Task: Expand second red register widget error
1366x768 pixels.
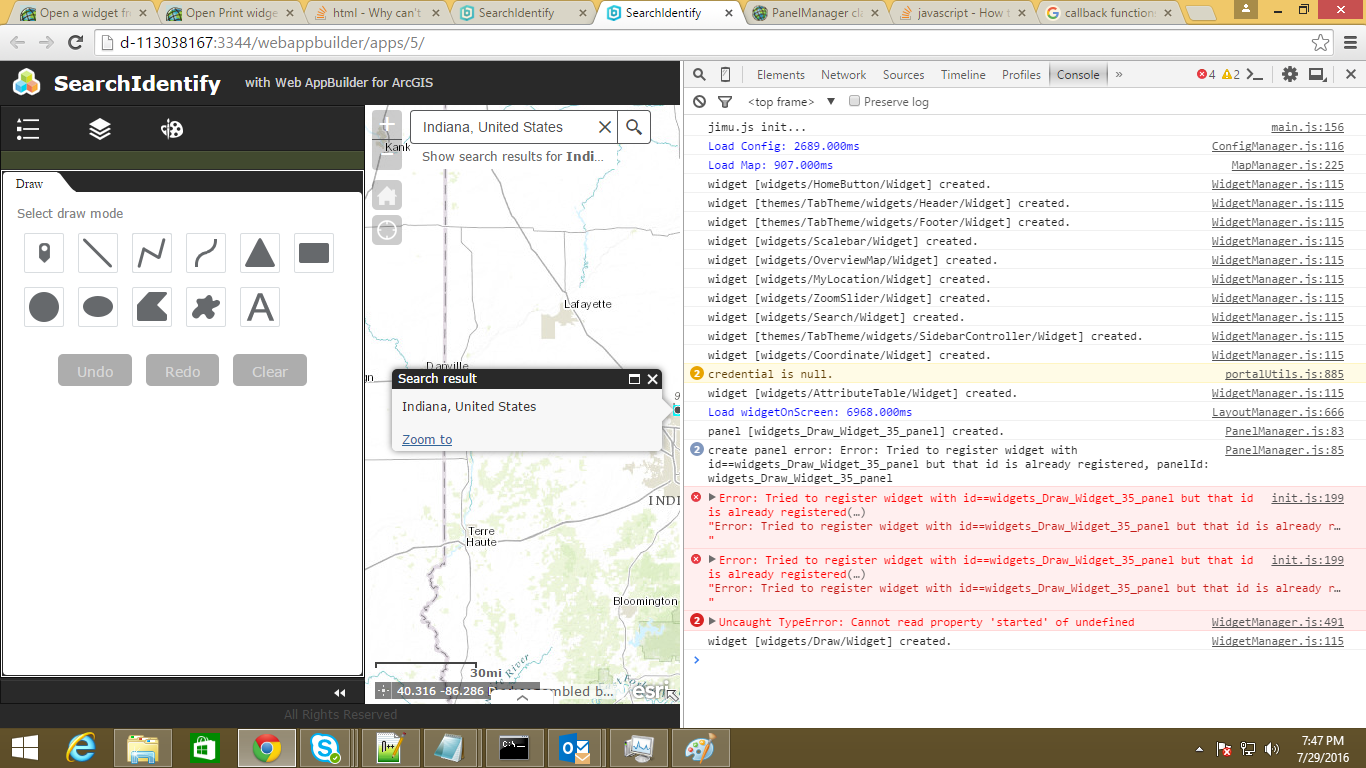Action: point(712,560)
